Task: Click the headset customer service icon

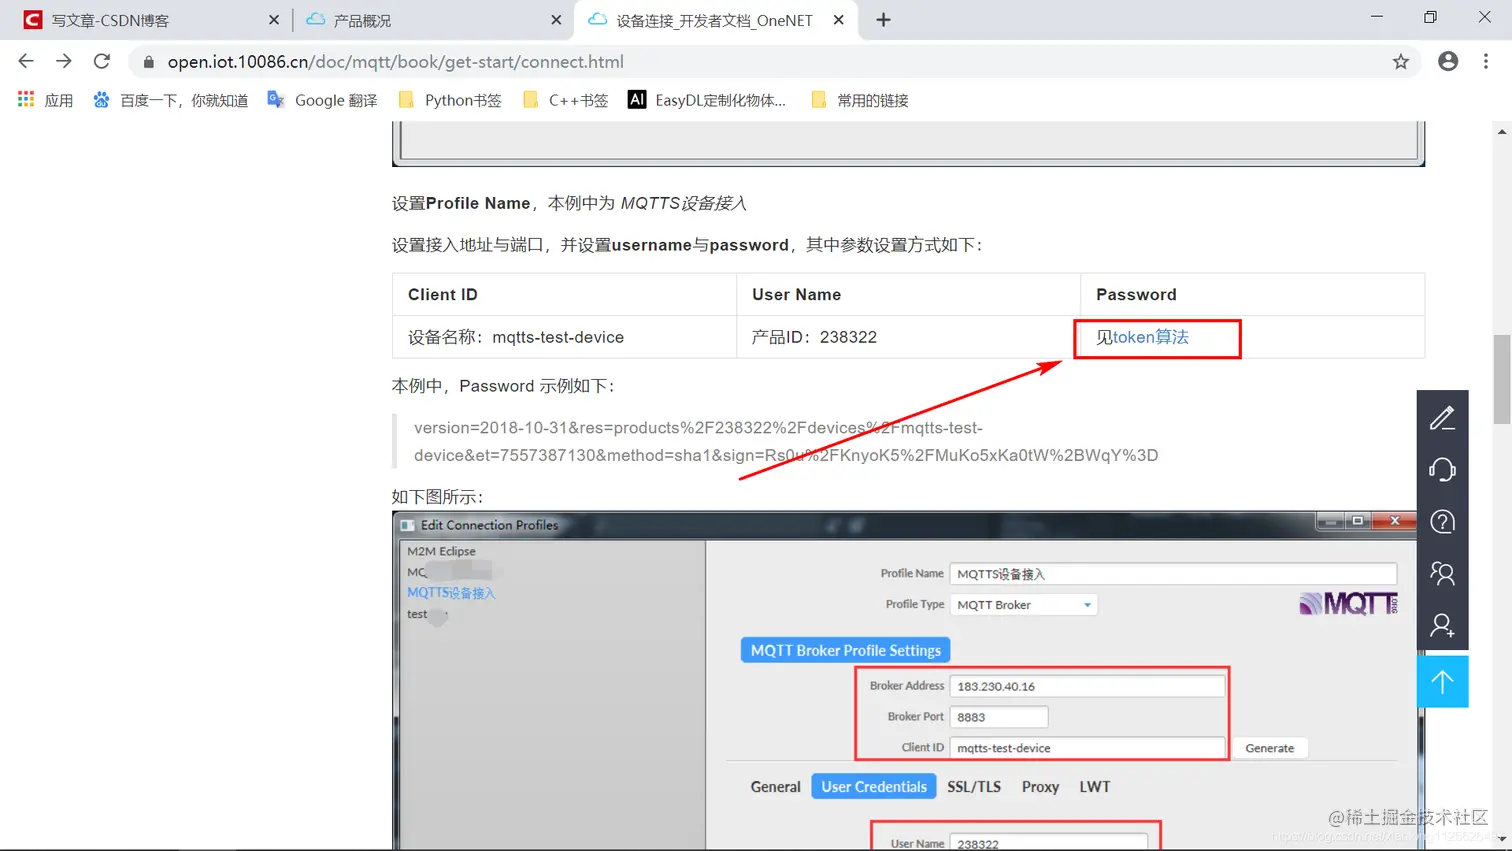Action: tap(1442, 470)
